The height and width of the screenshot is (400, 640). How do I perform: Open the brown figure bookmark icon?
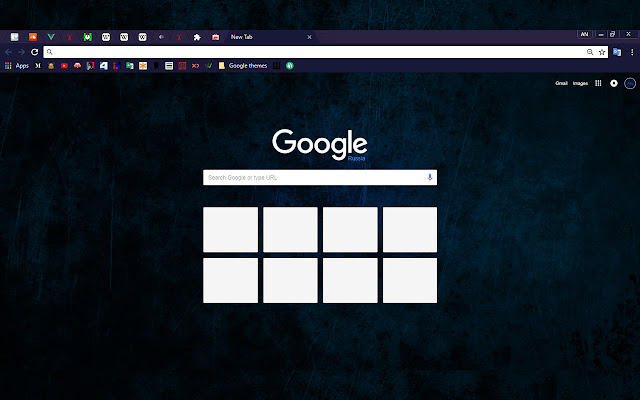coord(51,66)
